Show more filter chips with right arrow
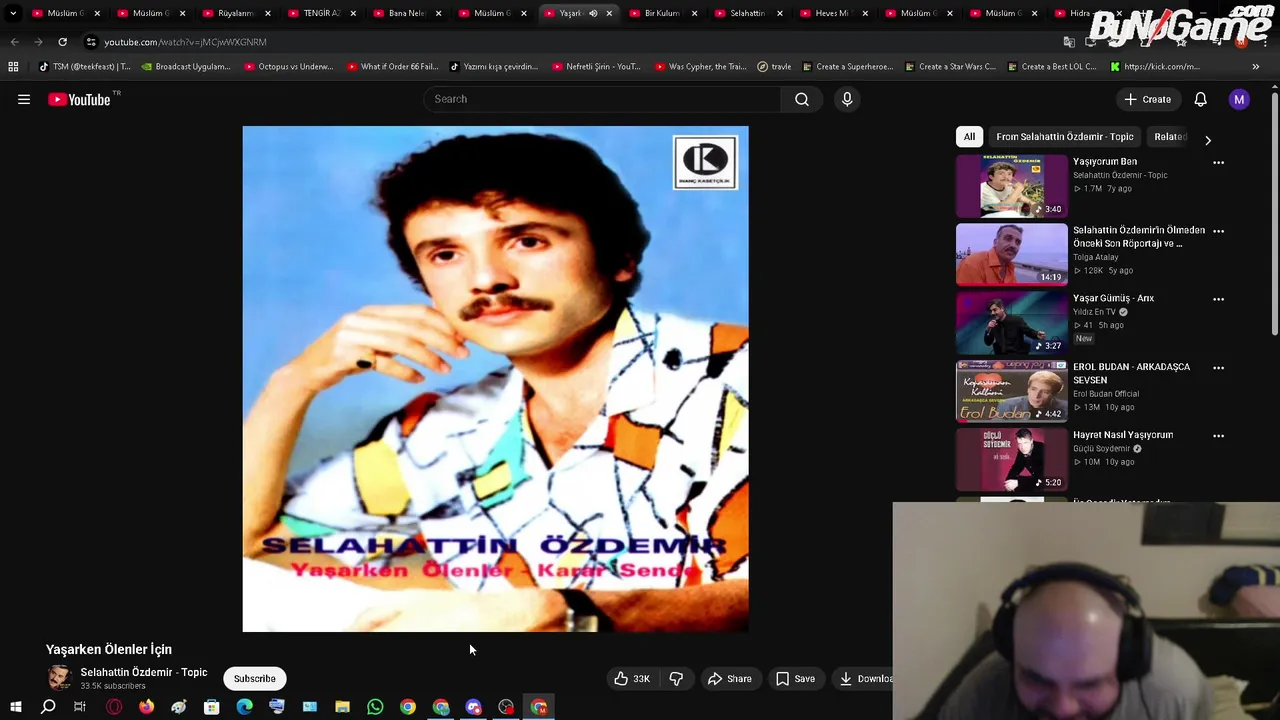Image resolution: width=1280 pixels, height=720 pixels. click(1207, 140)
